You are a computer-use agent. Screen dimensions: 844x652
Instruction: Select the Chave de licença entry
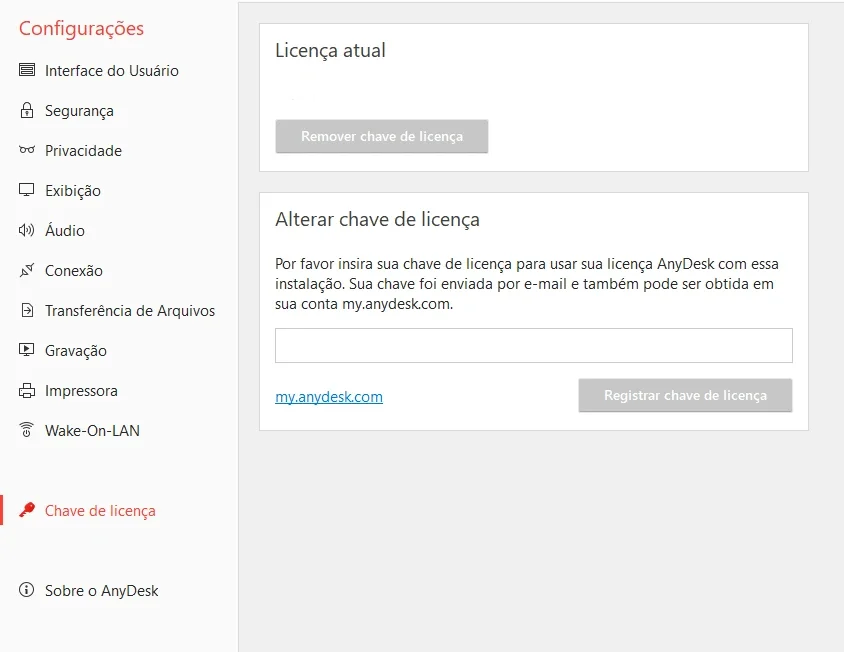tap(100, 511)
